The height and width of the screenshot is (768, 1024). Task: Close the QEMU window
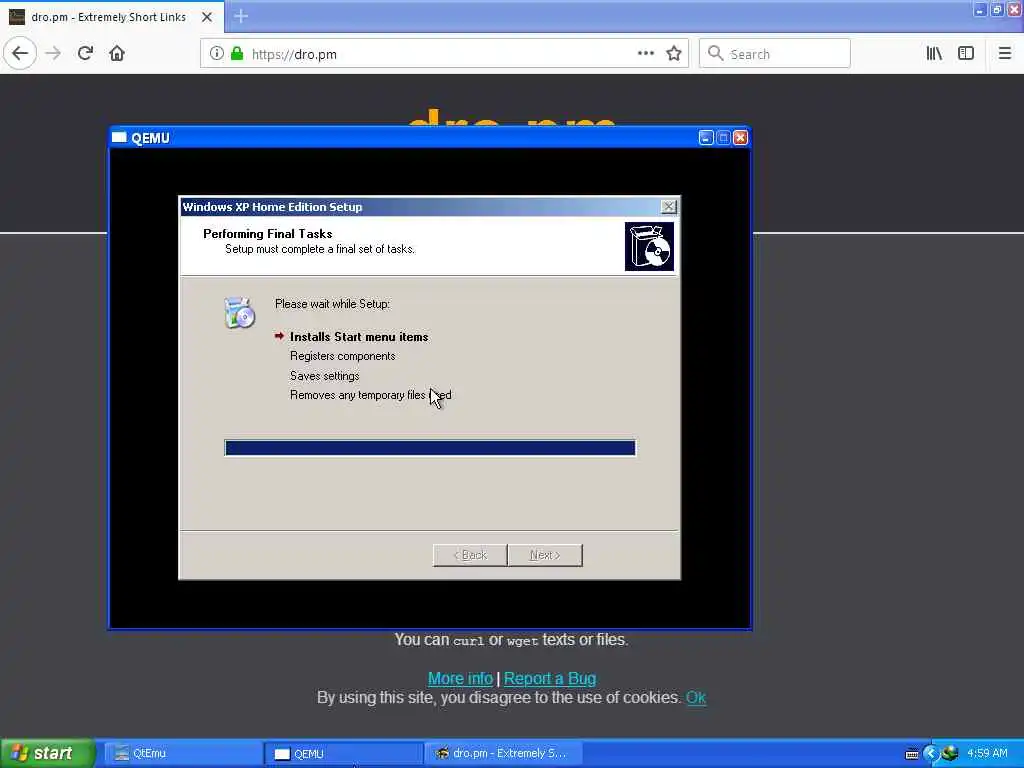point(741,138)
